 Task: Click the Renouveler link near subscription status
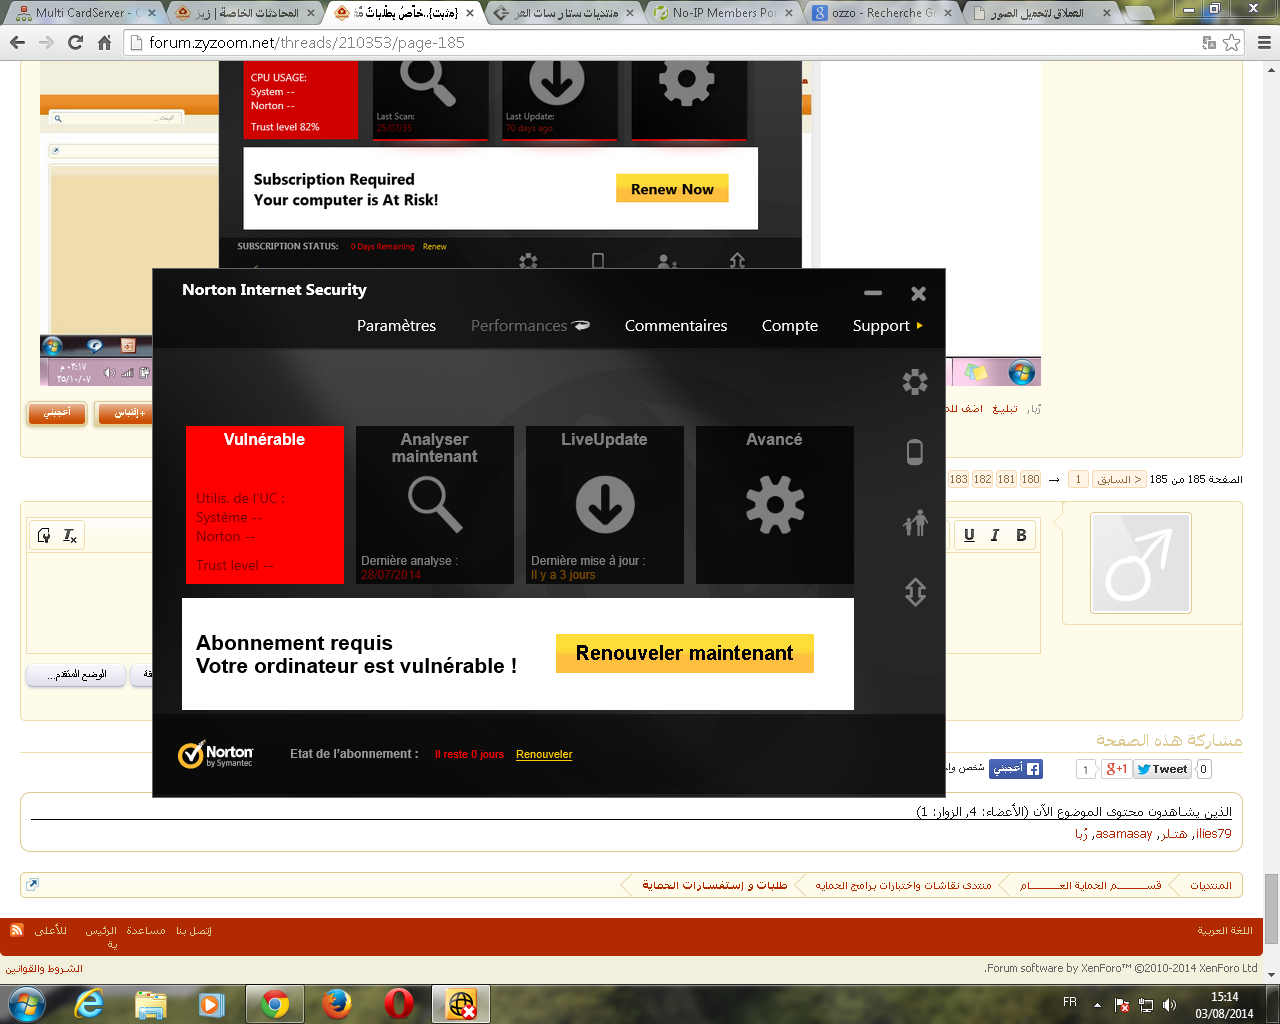pyautogui.click(x=544, y=754)
